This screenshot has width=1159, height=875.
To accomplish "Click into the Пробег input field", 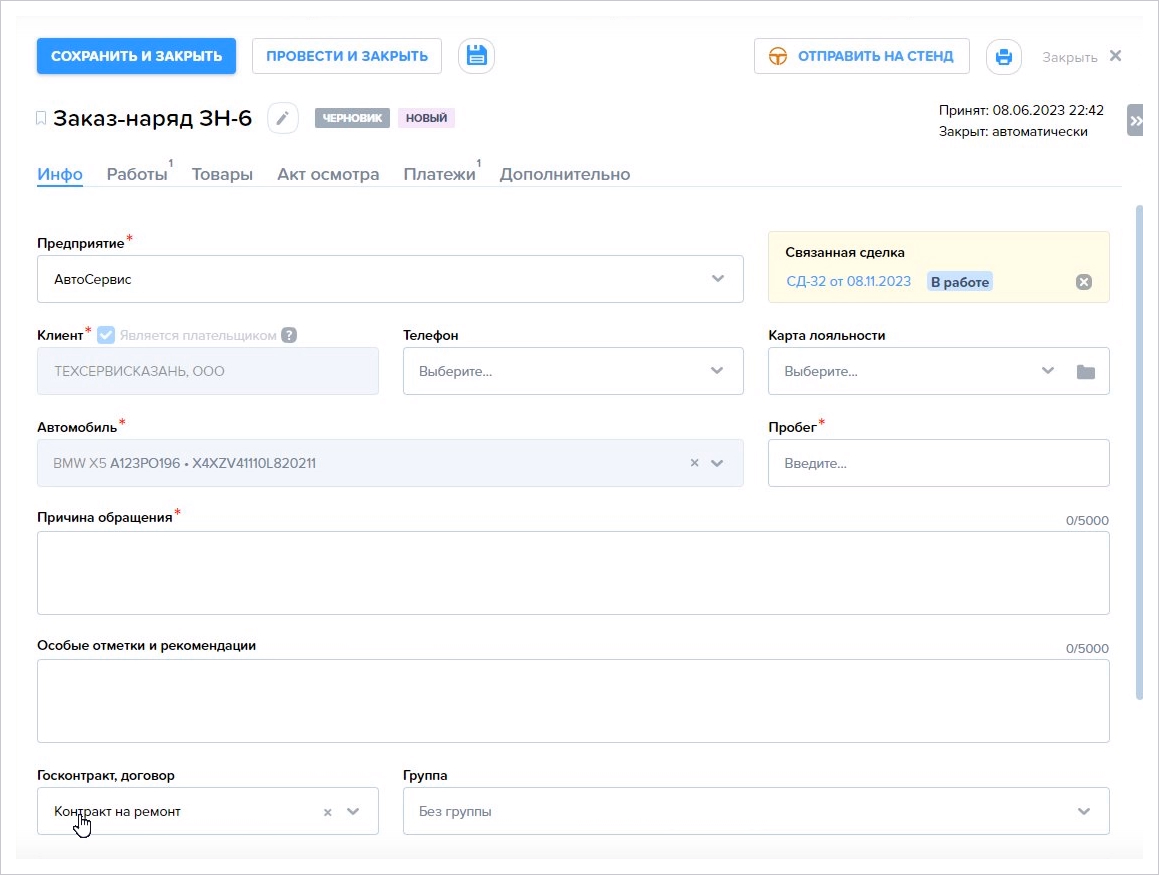I will (938, 463).
